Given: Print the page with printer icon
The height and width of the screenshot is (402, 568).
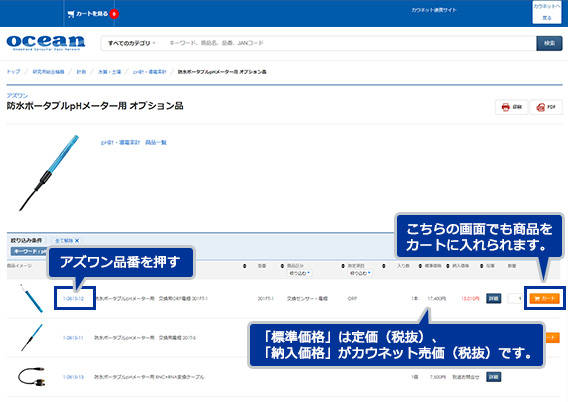Looking at the screenshot, I should click(x=512, y=107).
